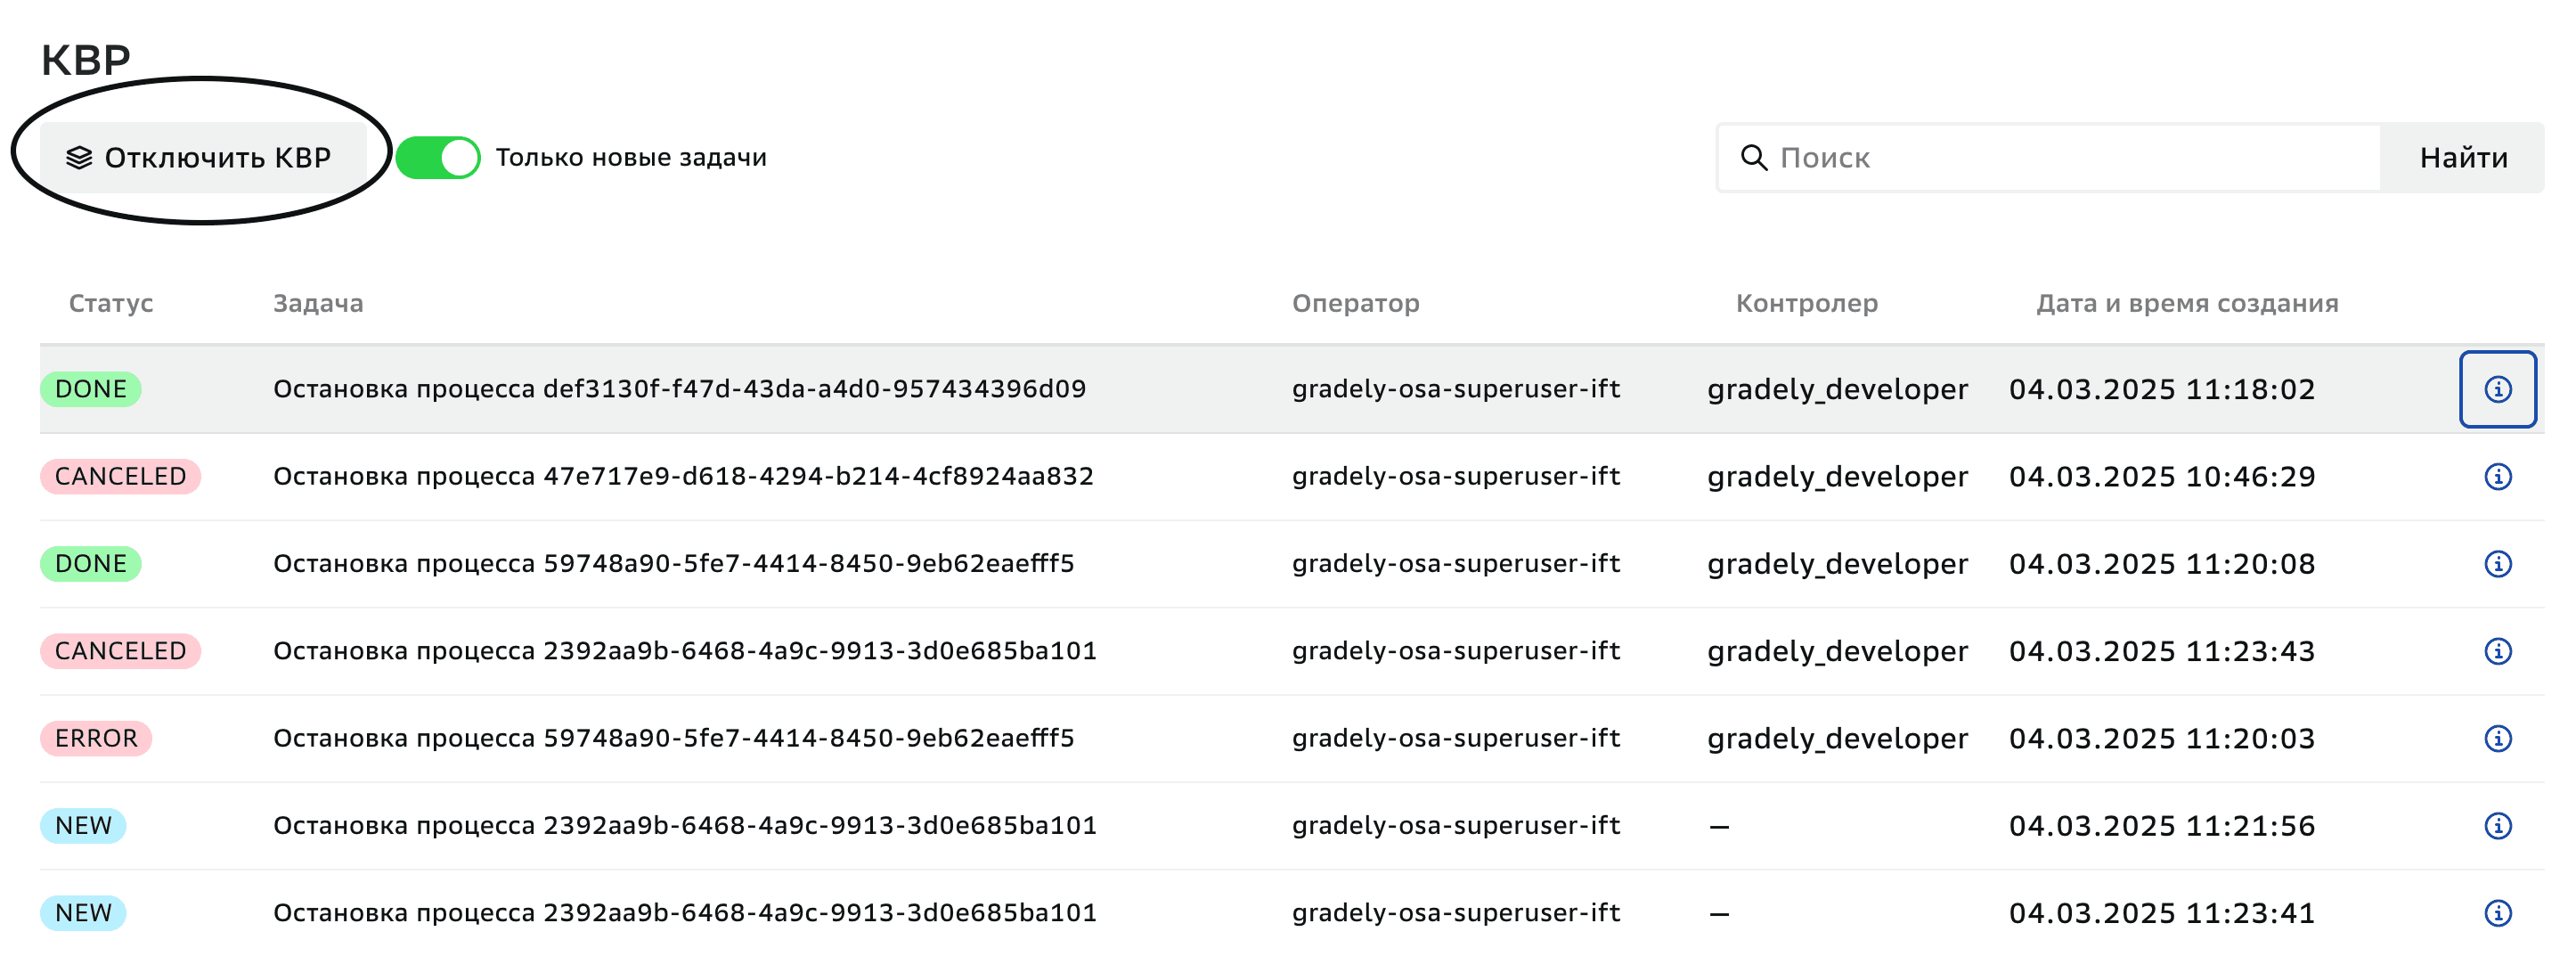Click info icon for 11:20:08 DONE task

(x=2497, y=564)
